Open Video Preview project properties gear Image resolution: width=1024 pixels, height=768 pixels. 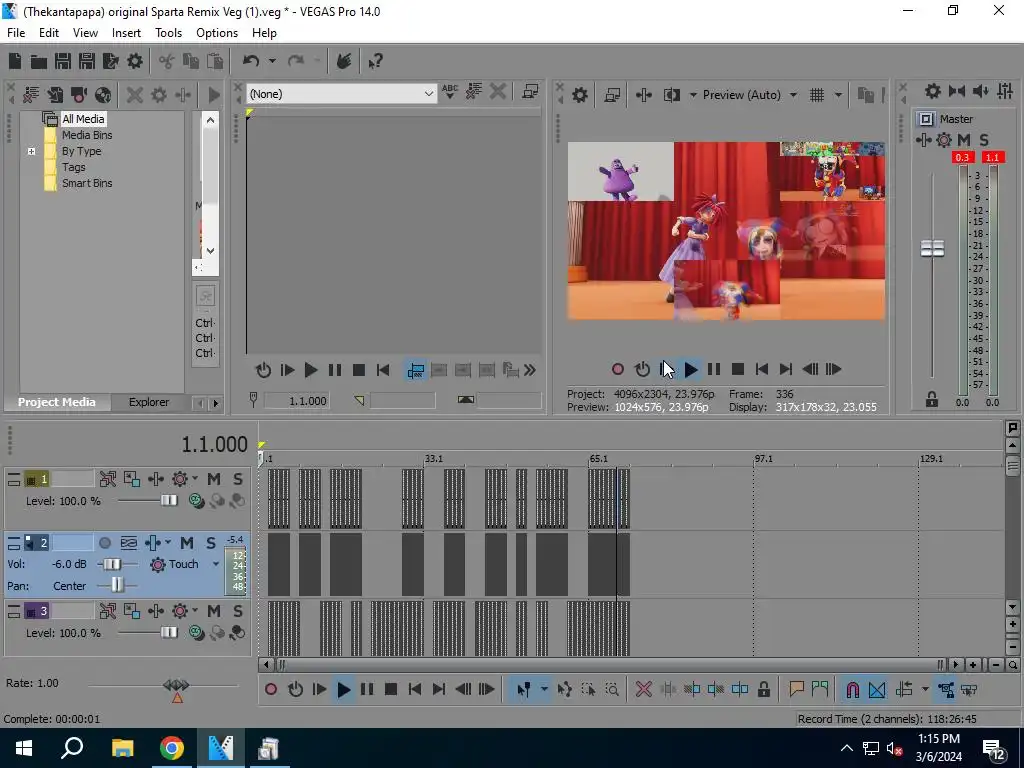580,95
